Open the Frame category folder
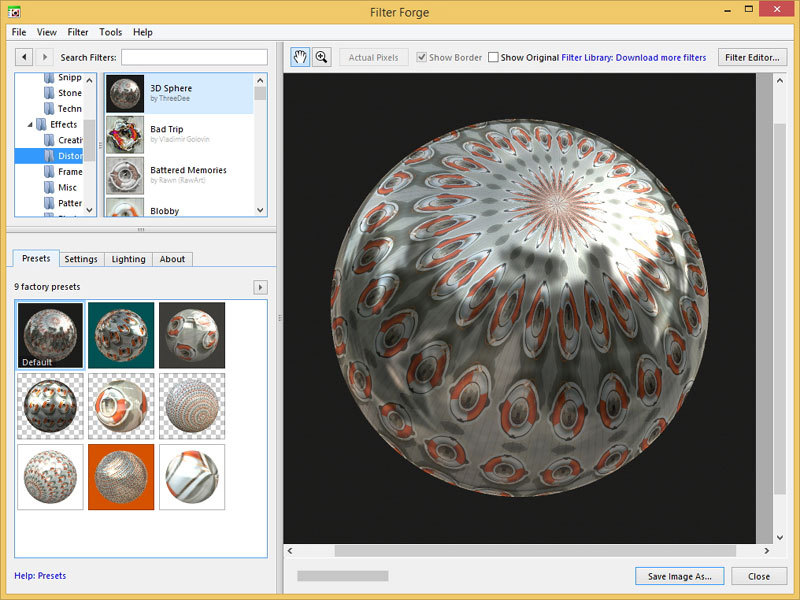The image size is (800, 600). (x=64, y=172)
